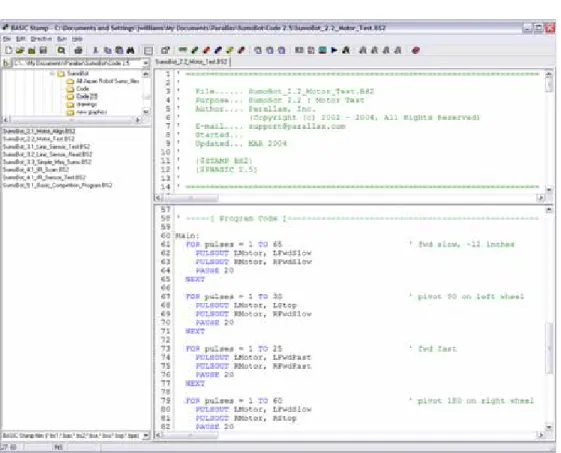Screen dimensions: 561x453
Task: Click the directory selector icon before the path box
Action: (6, 63)
